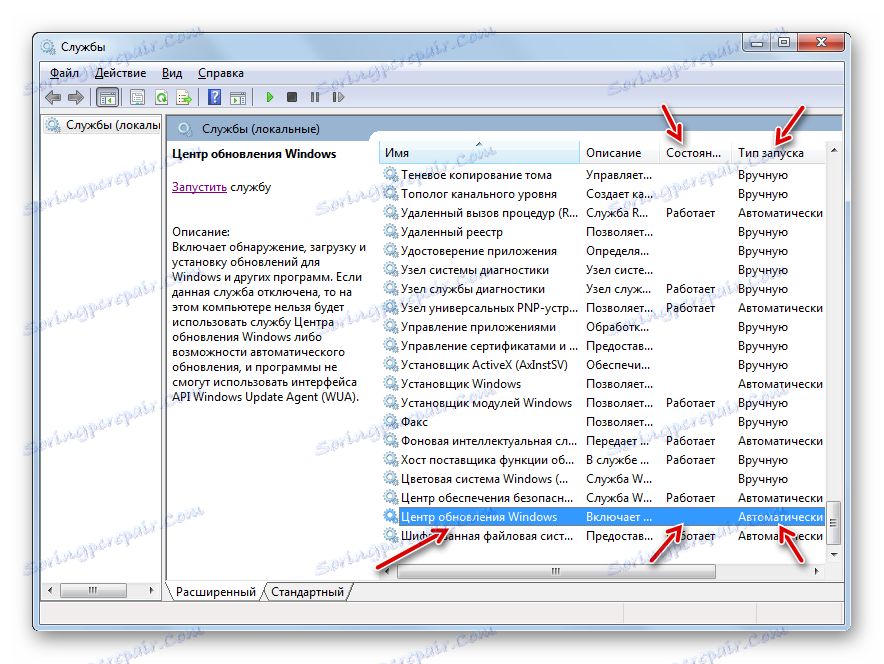
Task: Click the gear icon of Узел системы диагностики
Action: pyautogui.click(x=390, y=269)
